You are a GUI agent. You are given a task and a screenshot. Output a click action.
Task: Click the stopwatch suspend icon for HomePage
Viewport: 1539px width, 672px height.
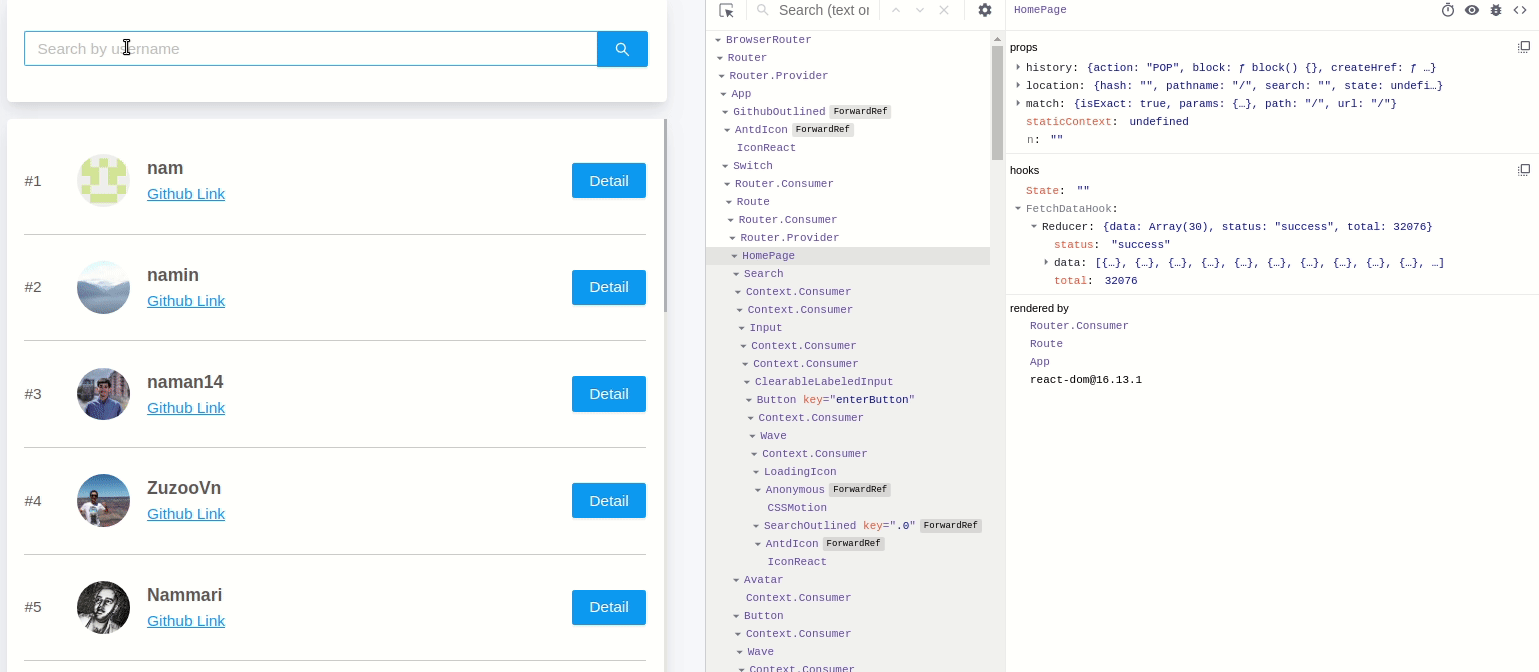(x=1448, y=10)
